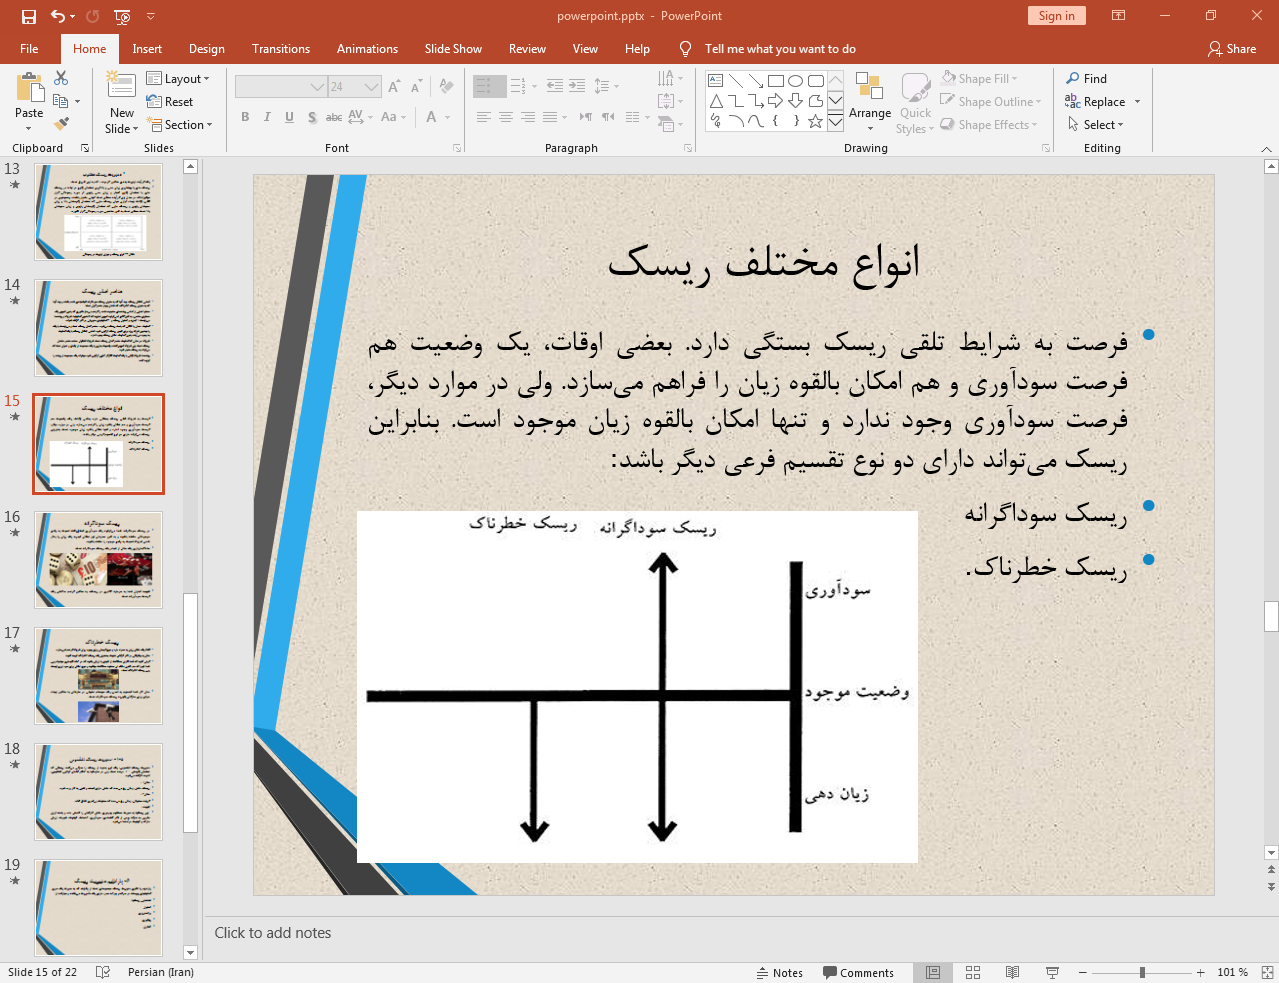
Task: Click Find in Editing group
Action: coord(1087,78)
